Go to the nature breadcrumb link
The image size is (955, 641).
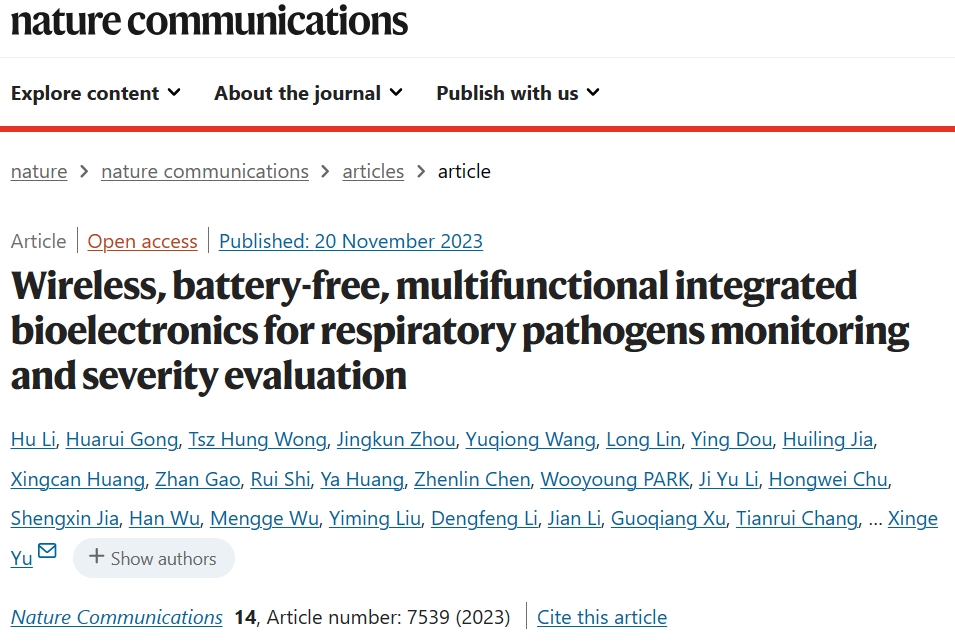39,172
